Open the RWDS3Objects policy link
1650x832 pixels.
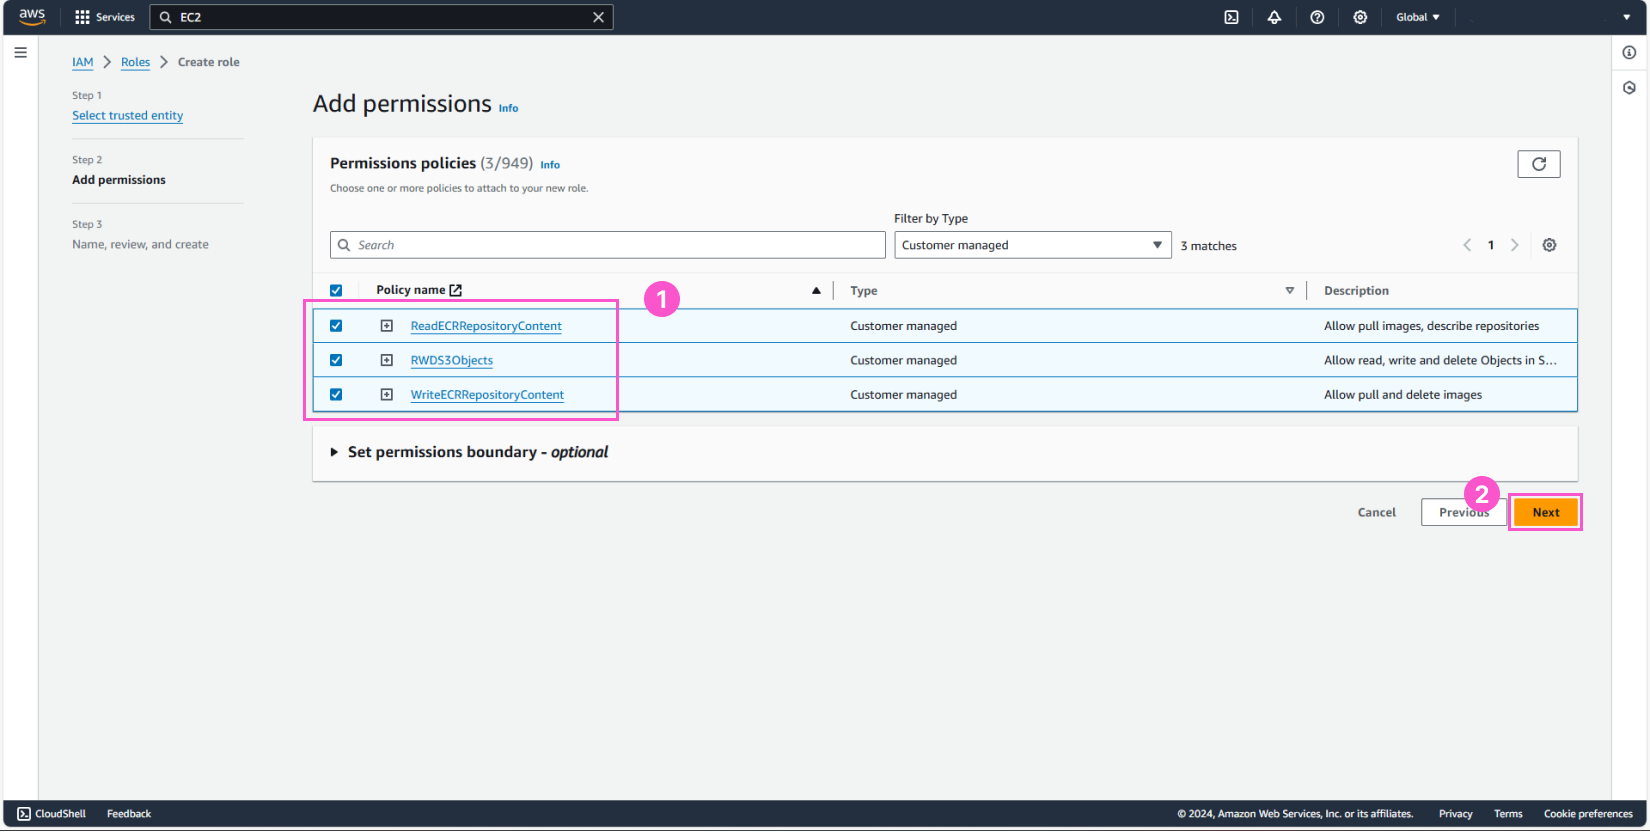pos(451,360)
